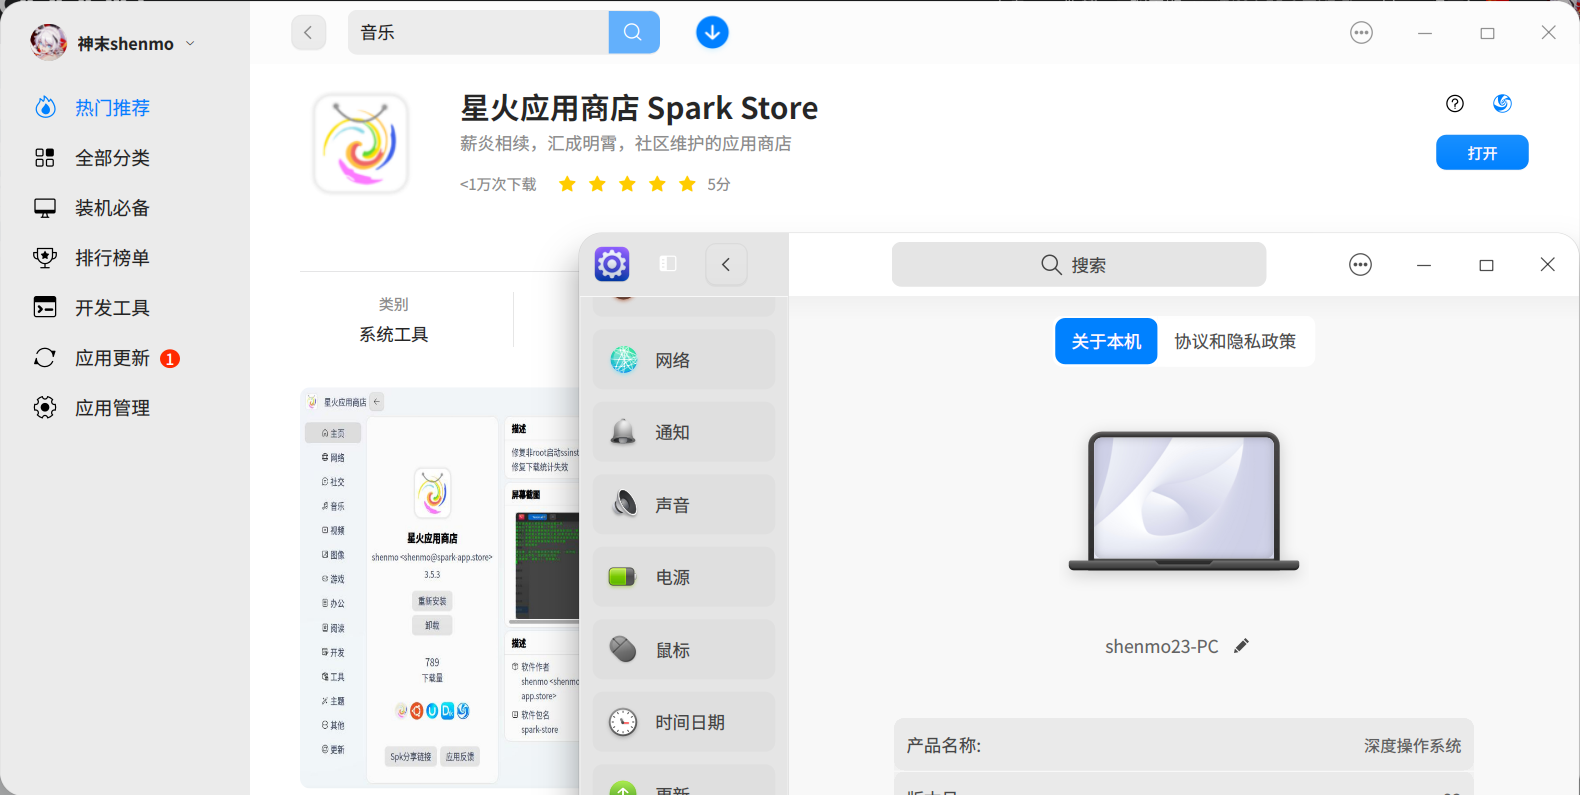Open 电源 settings in control center
The height and width of the screenshot is (795, 1580).
tap(684, 577)
